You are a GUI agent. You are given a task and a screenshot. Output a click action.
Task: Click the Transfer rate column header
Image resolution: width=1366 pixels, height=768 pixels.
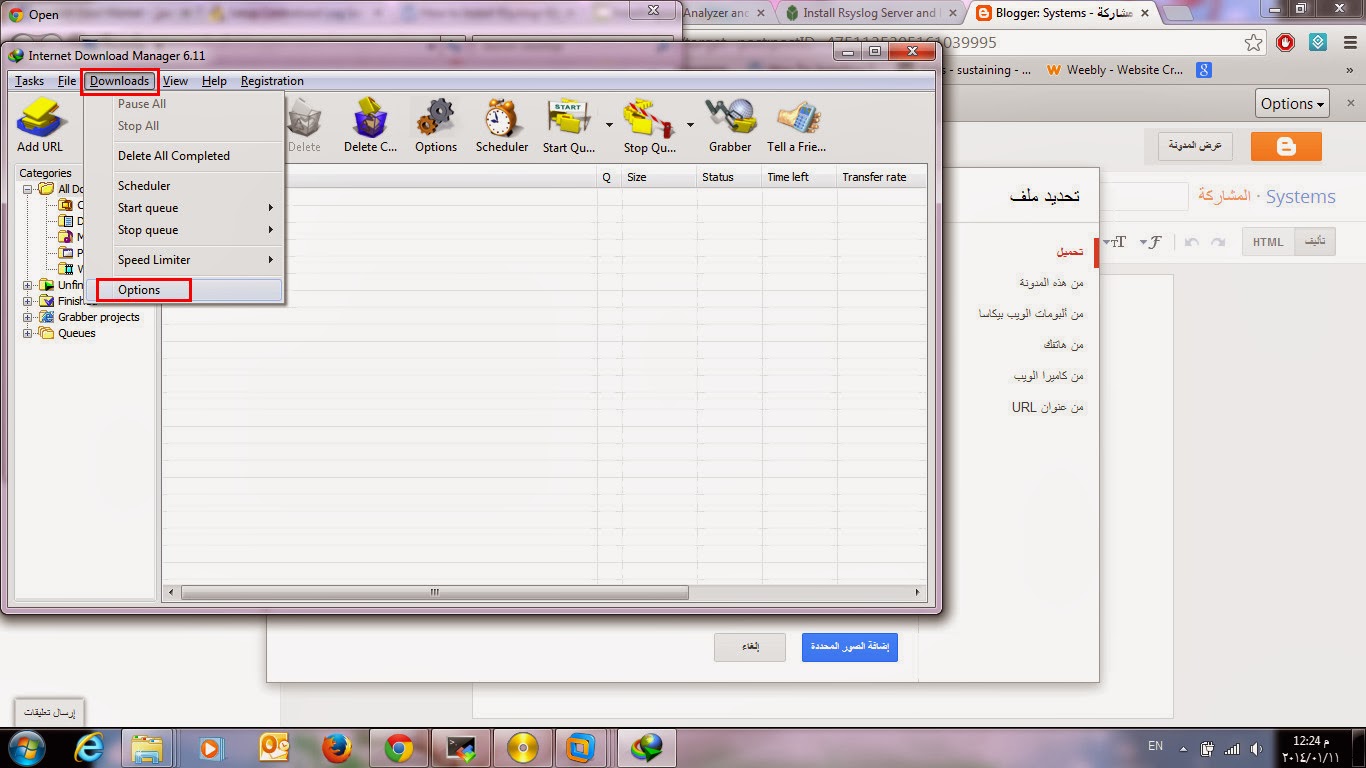[881, 177]
